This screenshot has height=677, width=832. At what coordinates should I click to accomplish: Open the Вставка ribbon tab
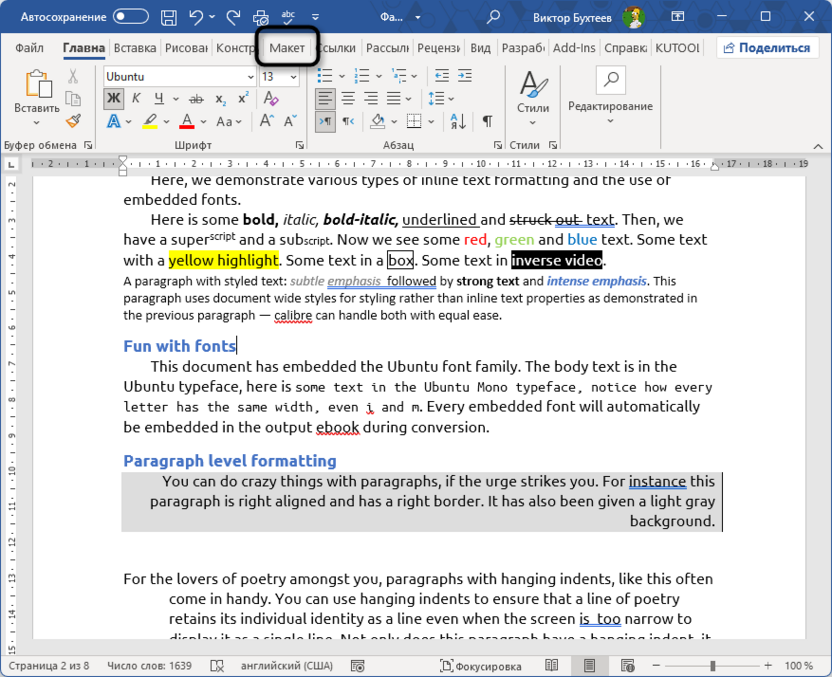[134, 47]
